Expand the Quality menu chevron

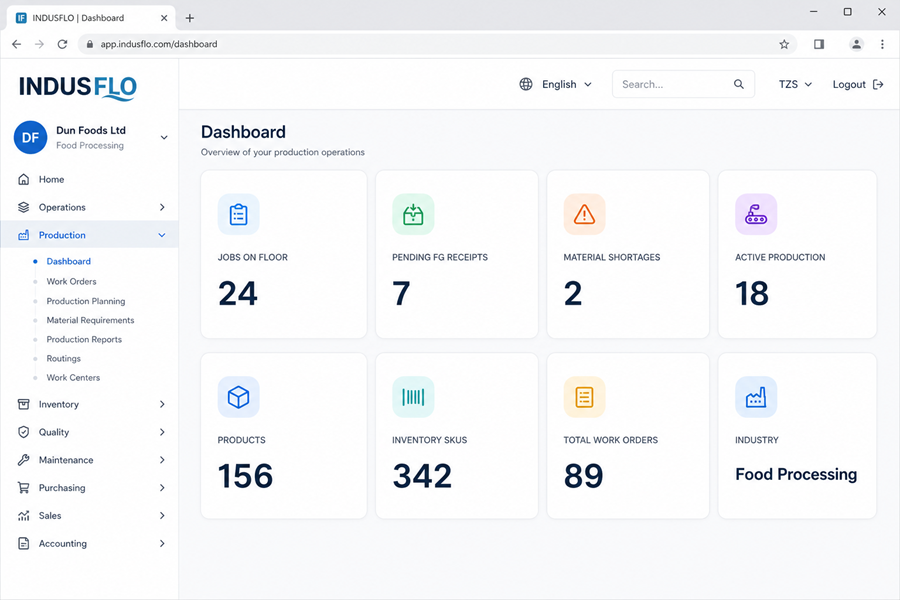(162, 432)
